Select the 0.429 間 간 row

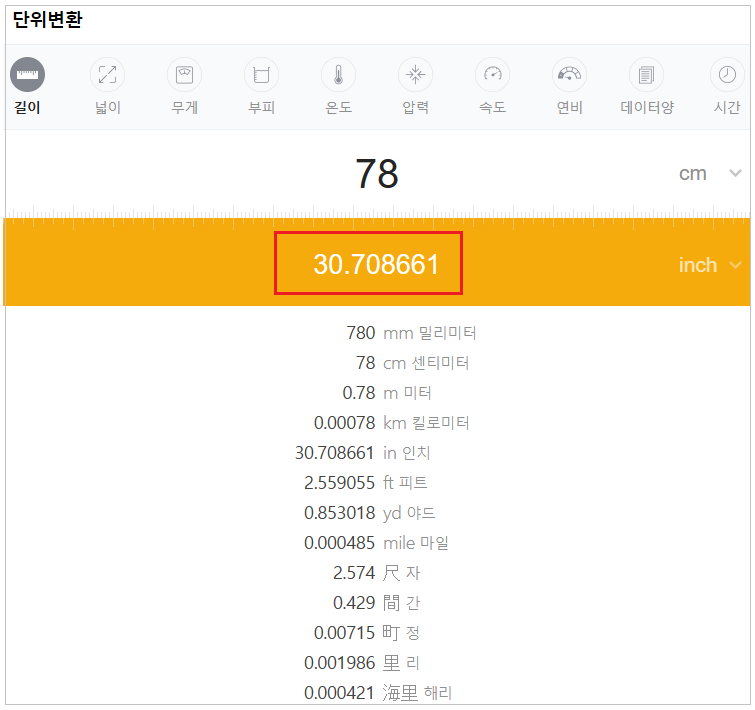377,602
